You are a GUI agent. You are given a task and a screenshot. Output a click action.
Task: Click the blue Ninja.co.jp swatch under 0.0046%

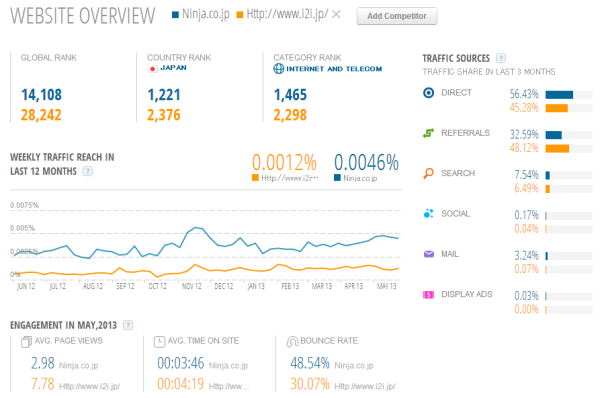(337, 178)
